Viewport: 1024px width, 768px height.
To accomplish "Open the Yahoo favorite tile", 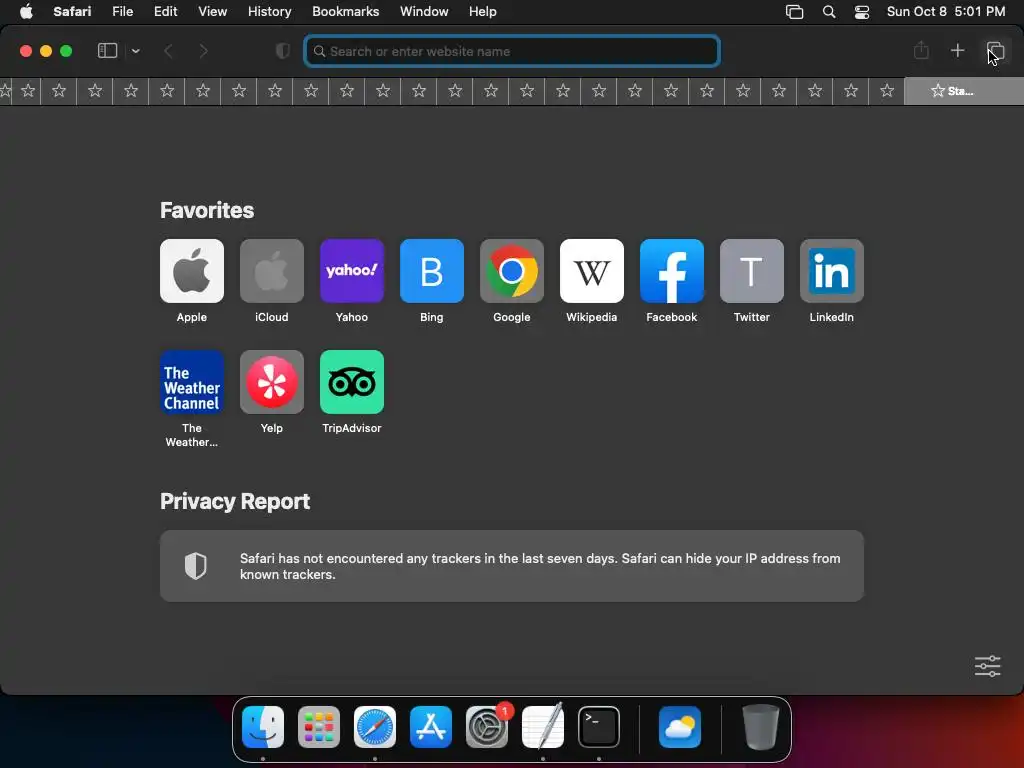I will 351,271.
